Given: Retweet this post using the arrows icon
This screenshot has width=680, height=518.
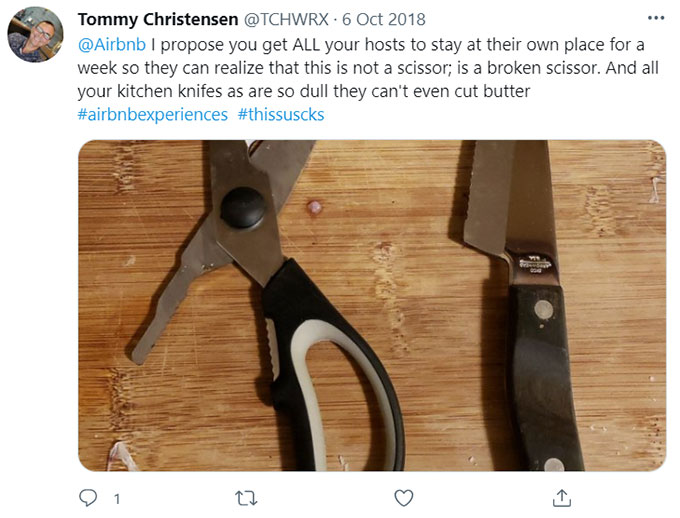Looking at the screenshot, I should coord(246,498).
